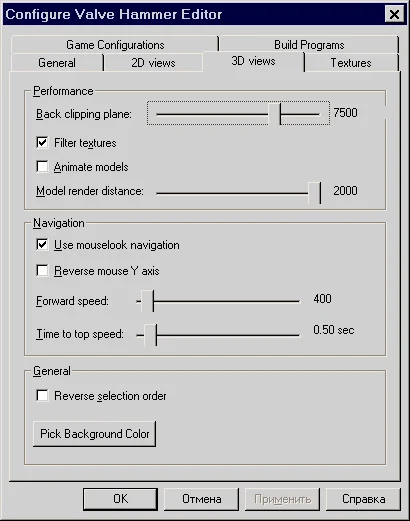Screen dimensions: 410x521
Task: Open the Textures tab
Action: [x=351, y=63]
